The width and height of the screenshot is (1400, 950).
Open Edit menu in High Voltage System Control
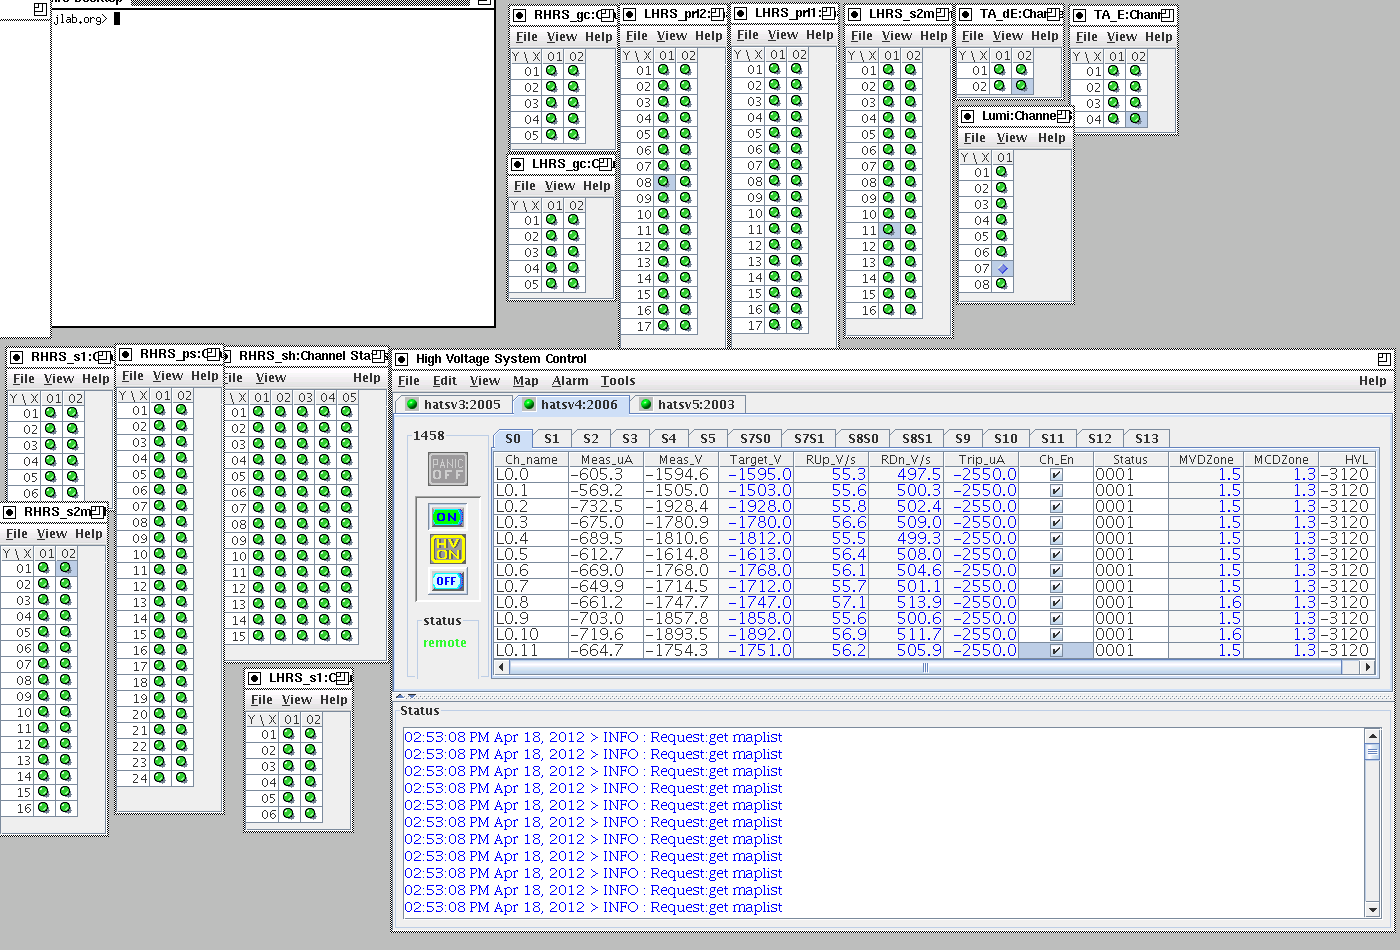pos(445,381)
